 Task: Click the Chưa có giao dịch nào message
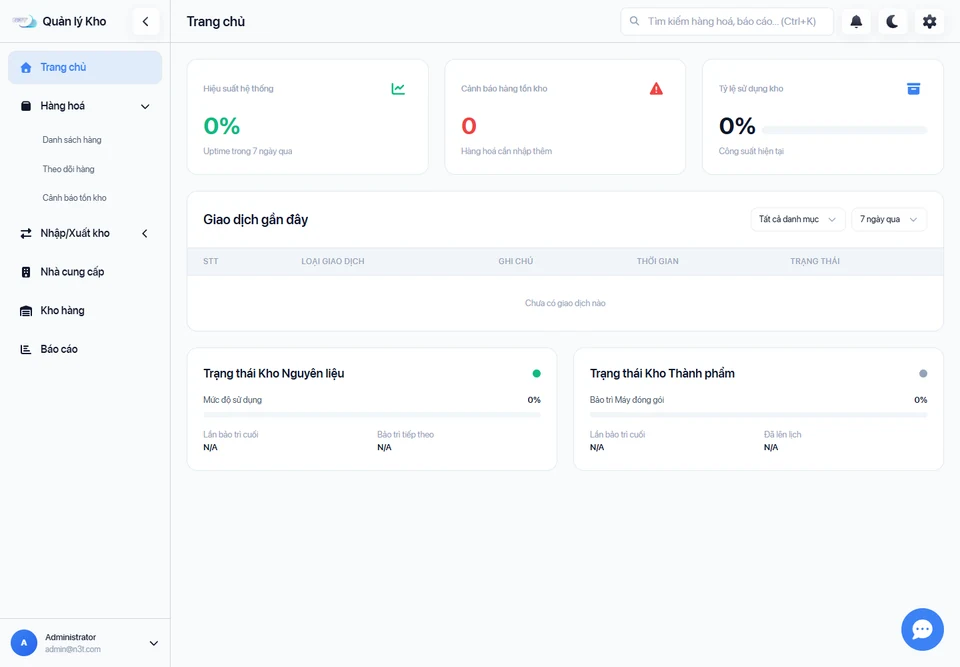click(x=565, y=303)
